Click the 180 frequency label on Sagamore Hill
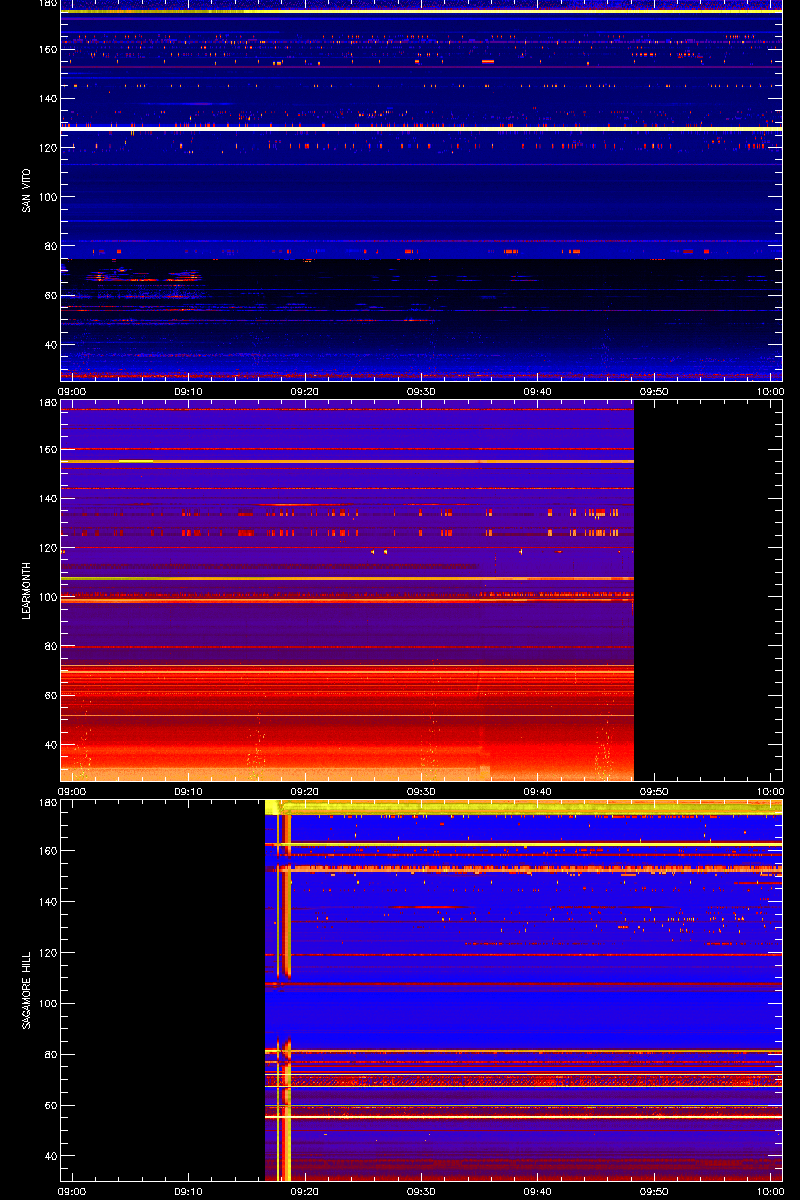This screenshot has height=1200, width=800. (46, 803)
